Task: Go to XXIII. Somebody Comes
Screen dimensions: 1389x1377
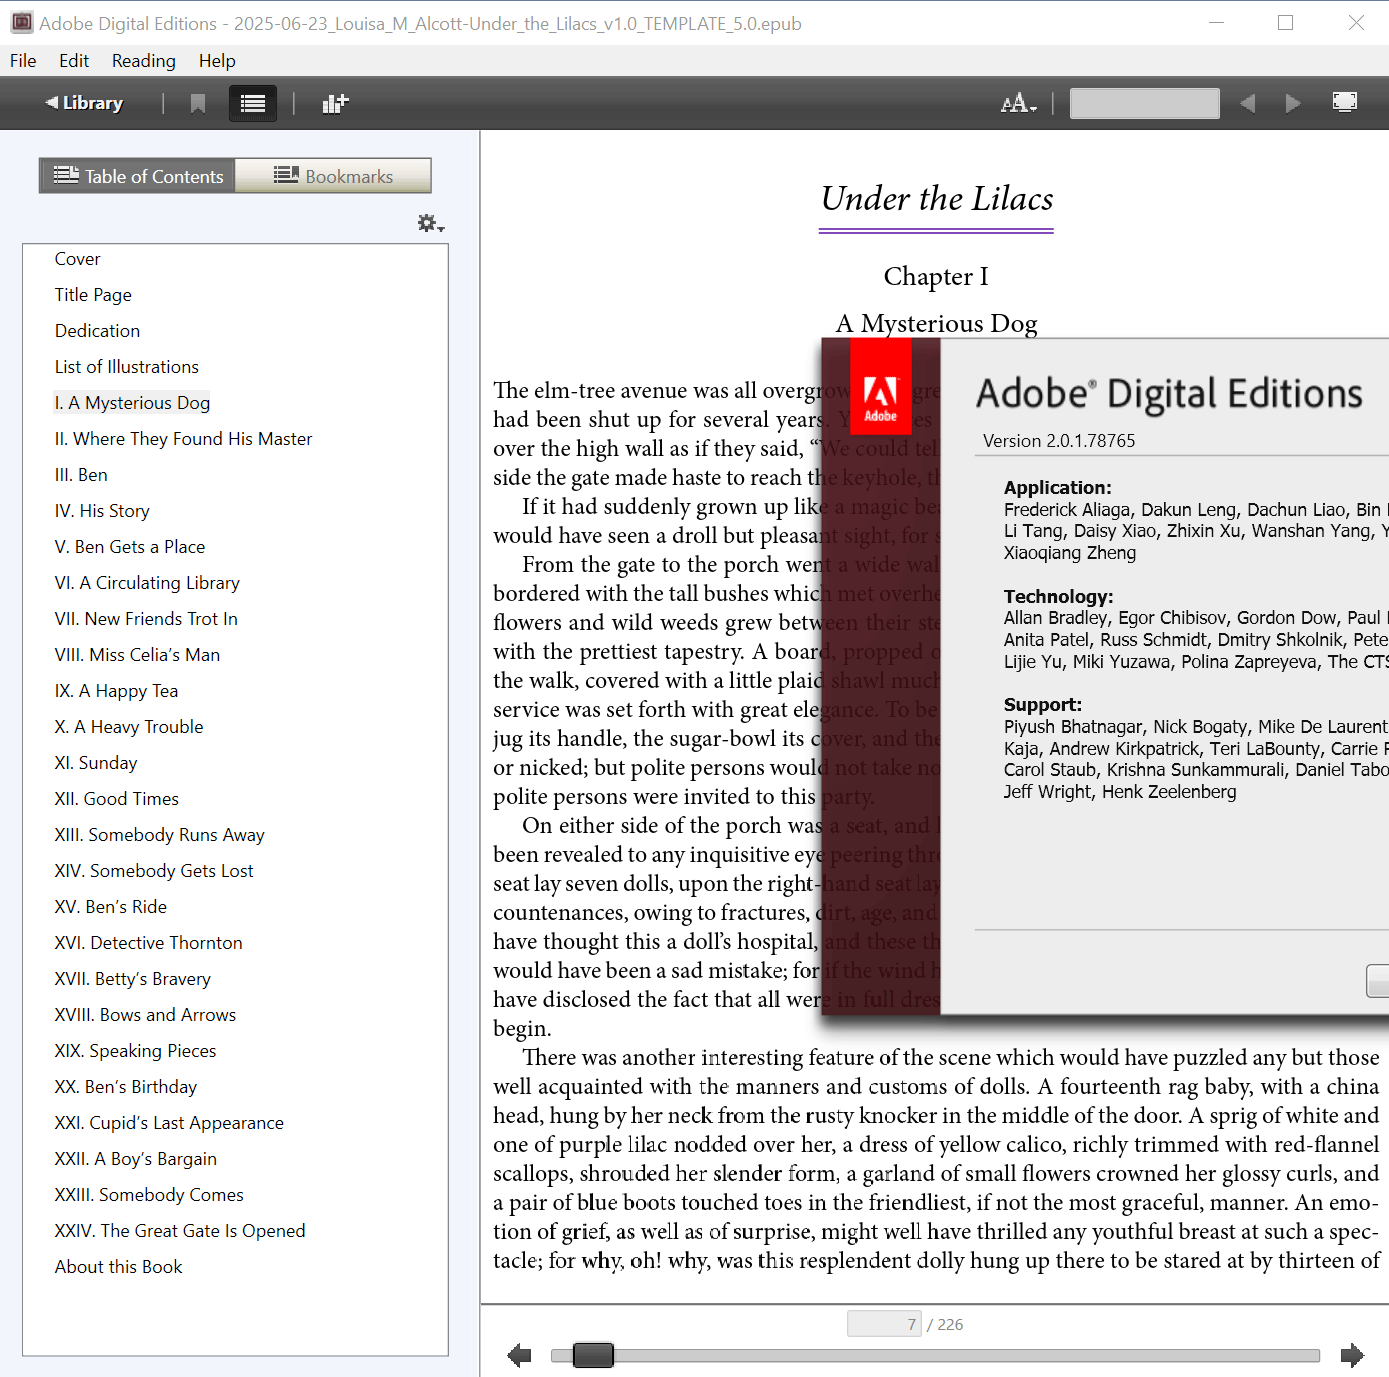Action: (149, 1195)
